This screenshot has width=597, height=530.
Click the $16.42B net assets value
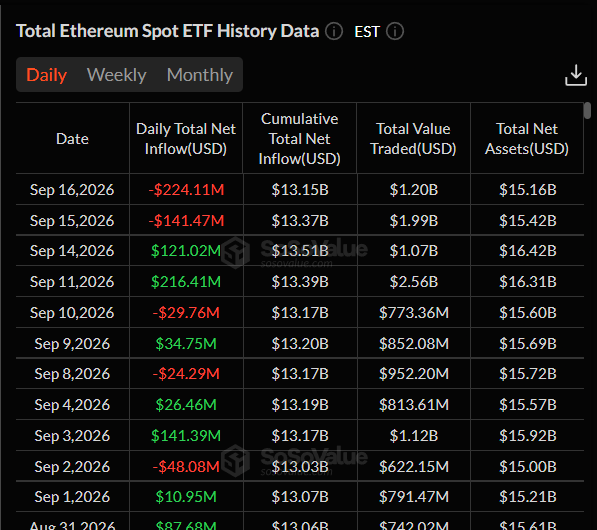coord(528,251)
